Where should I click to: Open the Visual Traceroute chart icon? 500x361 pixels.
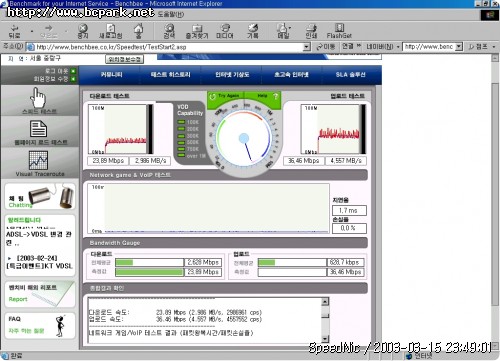(38, 160)
